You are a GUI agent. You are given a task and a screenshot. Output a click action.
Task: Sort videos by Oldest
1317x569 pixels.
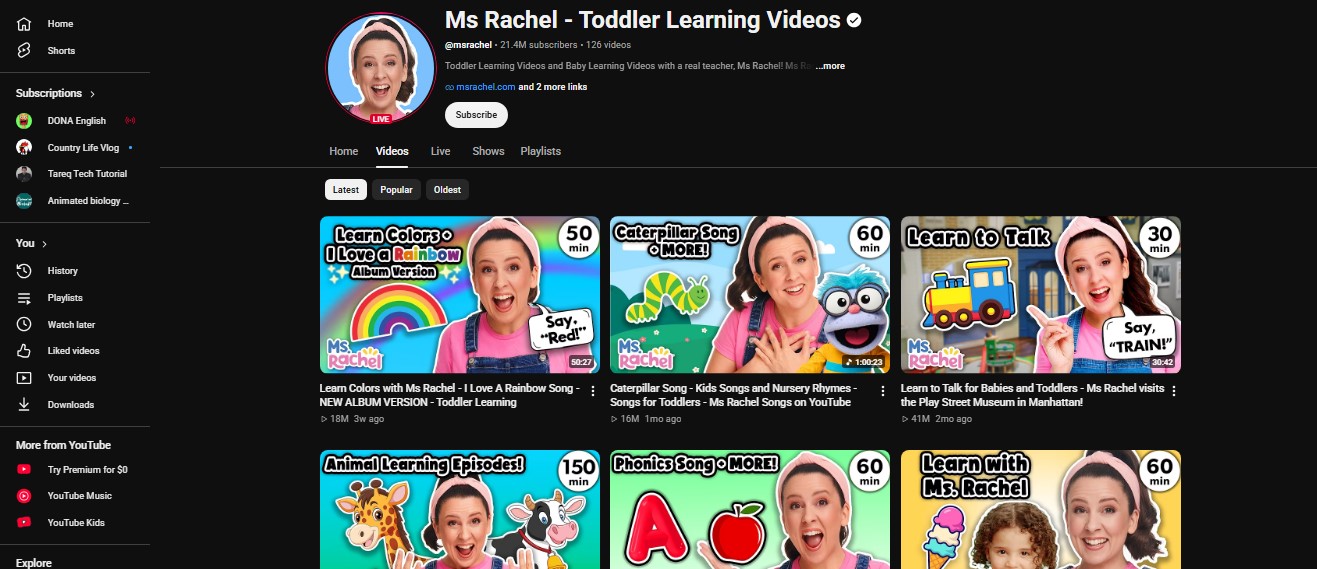[447, 190]
